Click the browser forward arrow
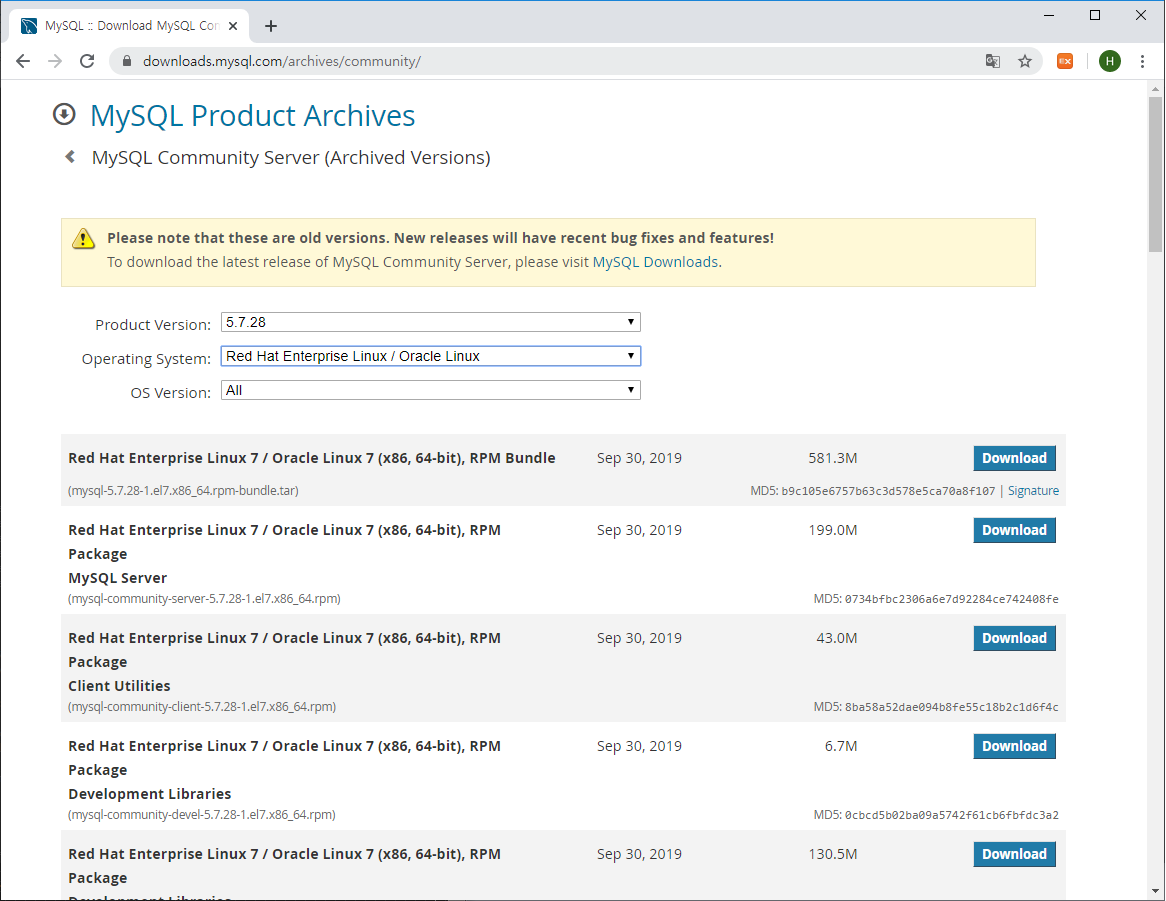 [55, 61]
